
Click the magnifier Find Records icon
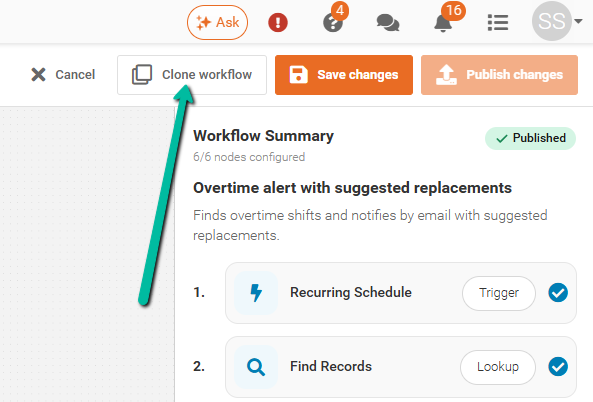[256, 367]
